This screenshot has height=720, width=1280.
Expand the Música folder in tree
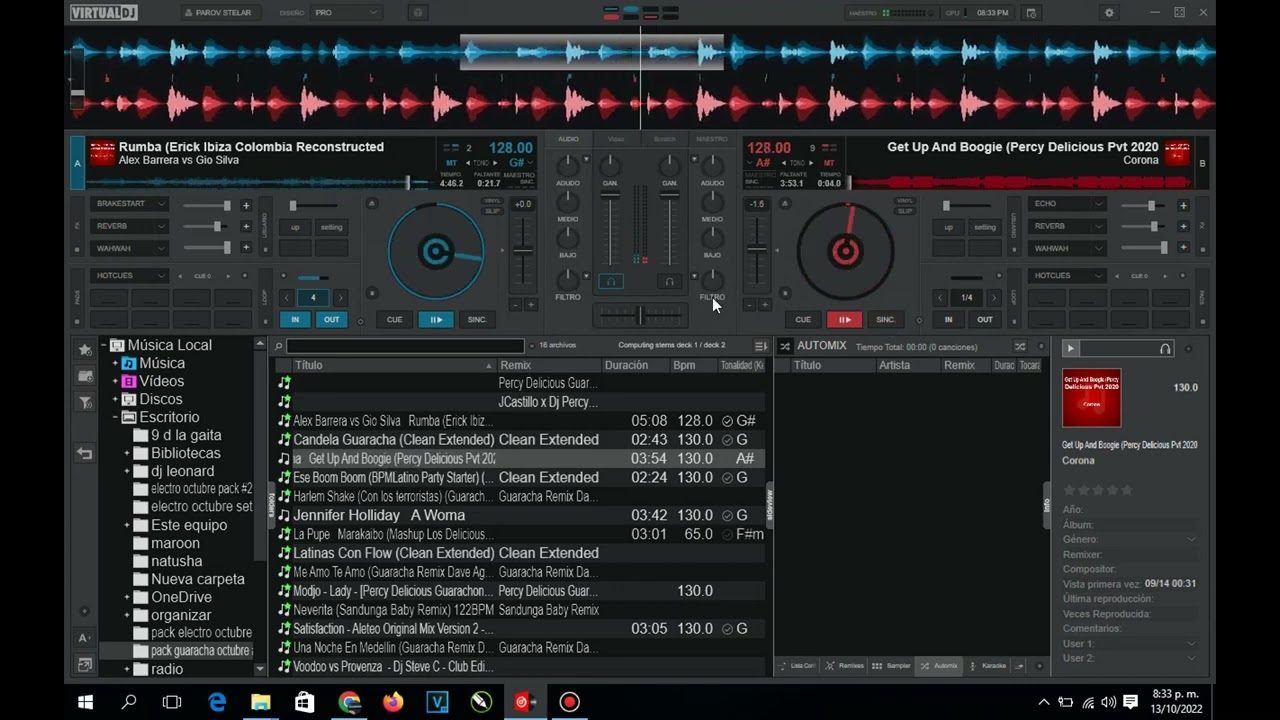pos(116,363)
